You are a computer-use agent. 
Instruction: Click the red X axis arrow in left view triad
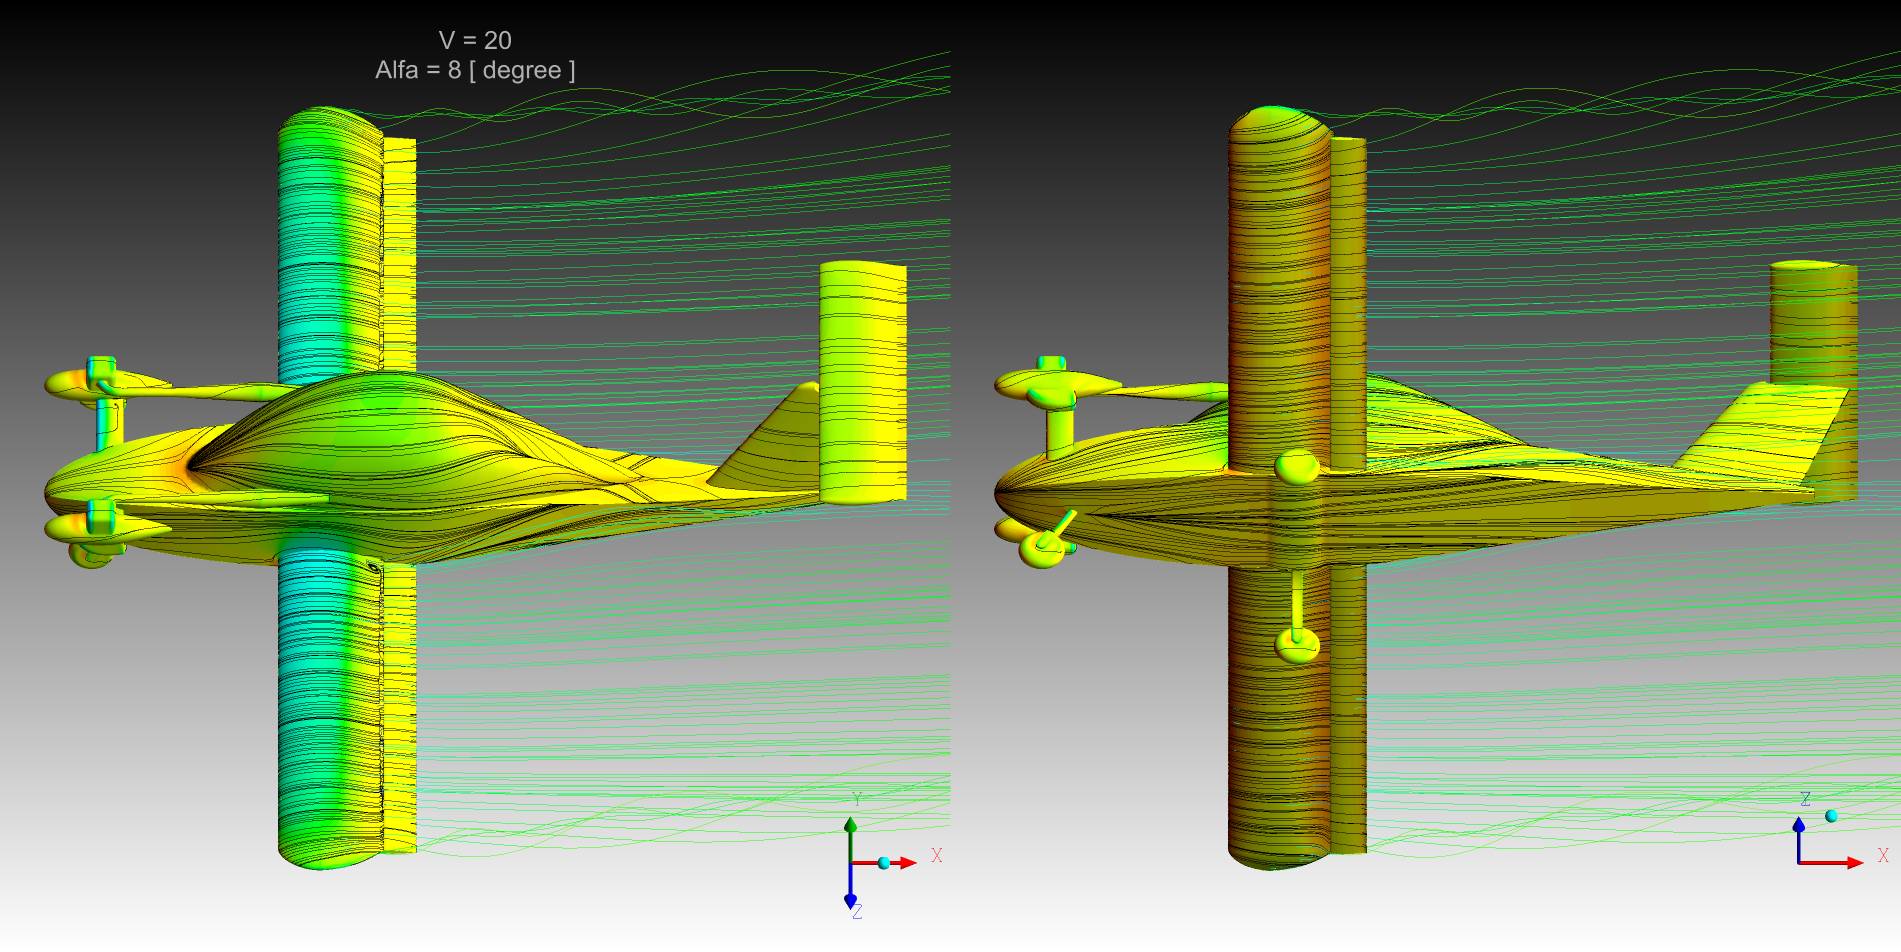[903, 862]
